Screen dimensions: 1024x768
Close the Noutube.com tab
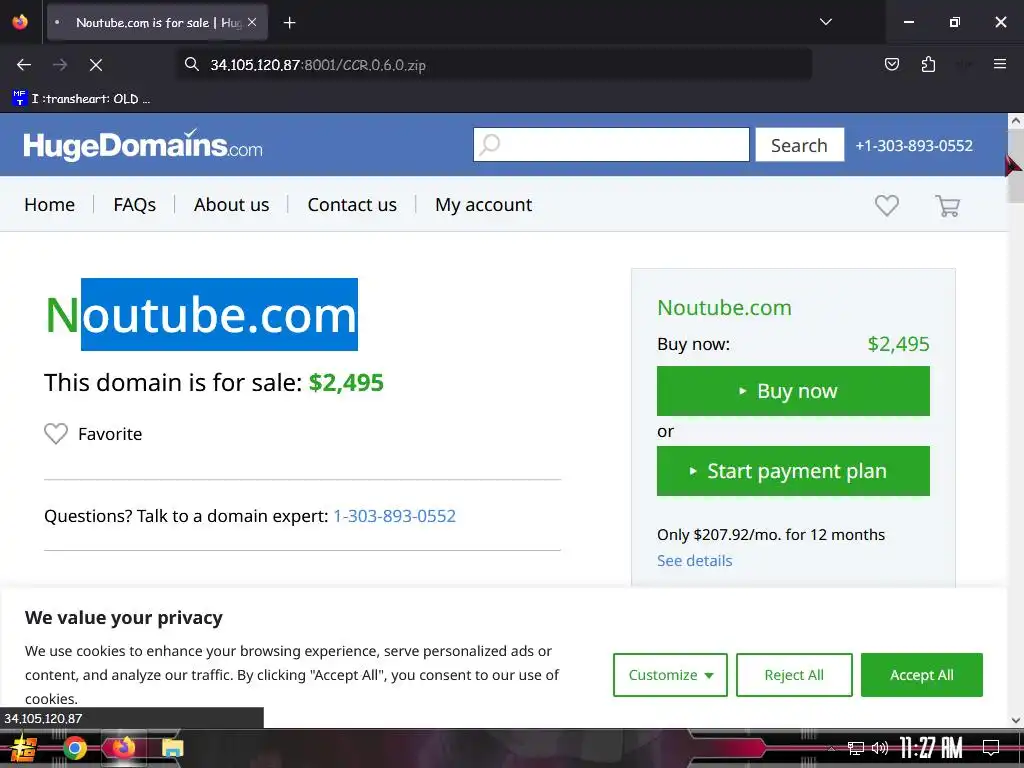[252, 22]
